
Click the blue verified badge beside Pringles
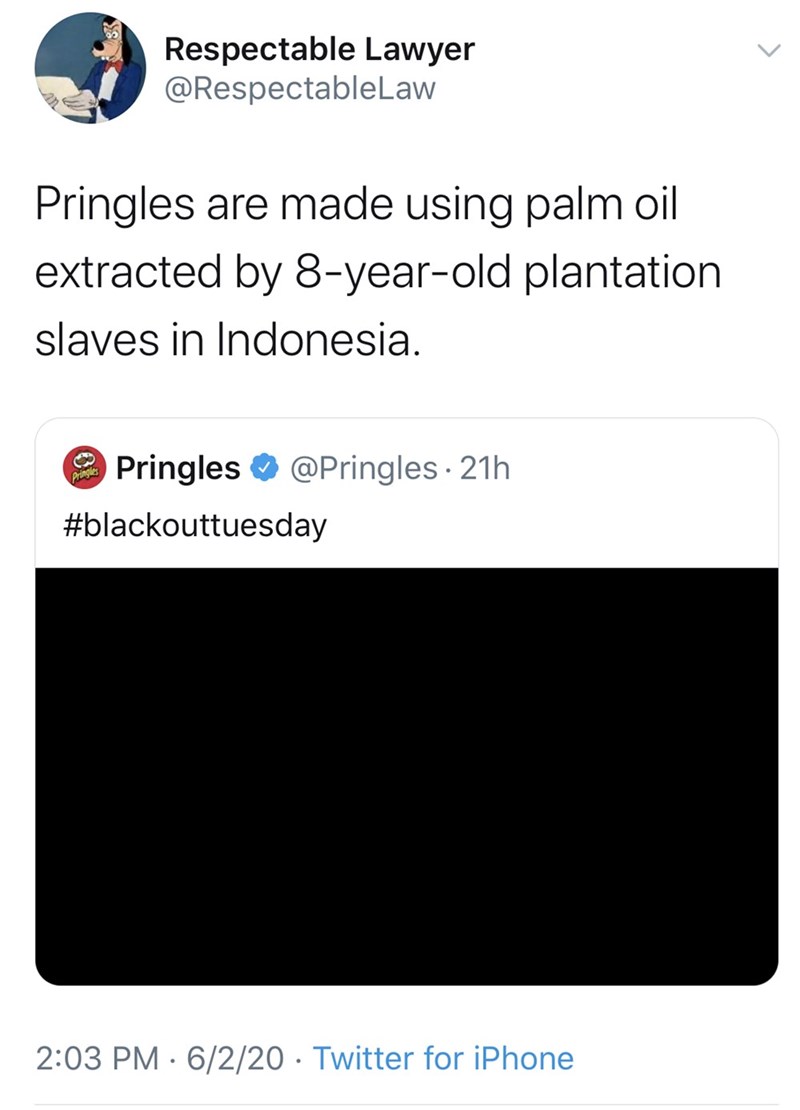(264, 467)
